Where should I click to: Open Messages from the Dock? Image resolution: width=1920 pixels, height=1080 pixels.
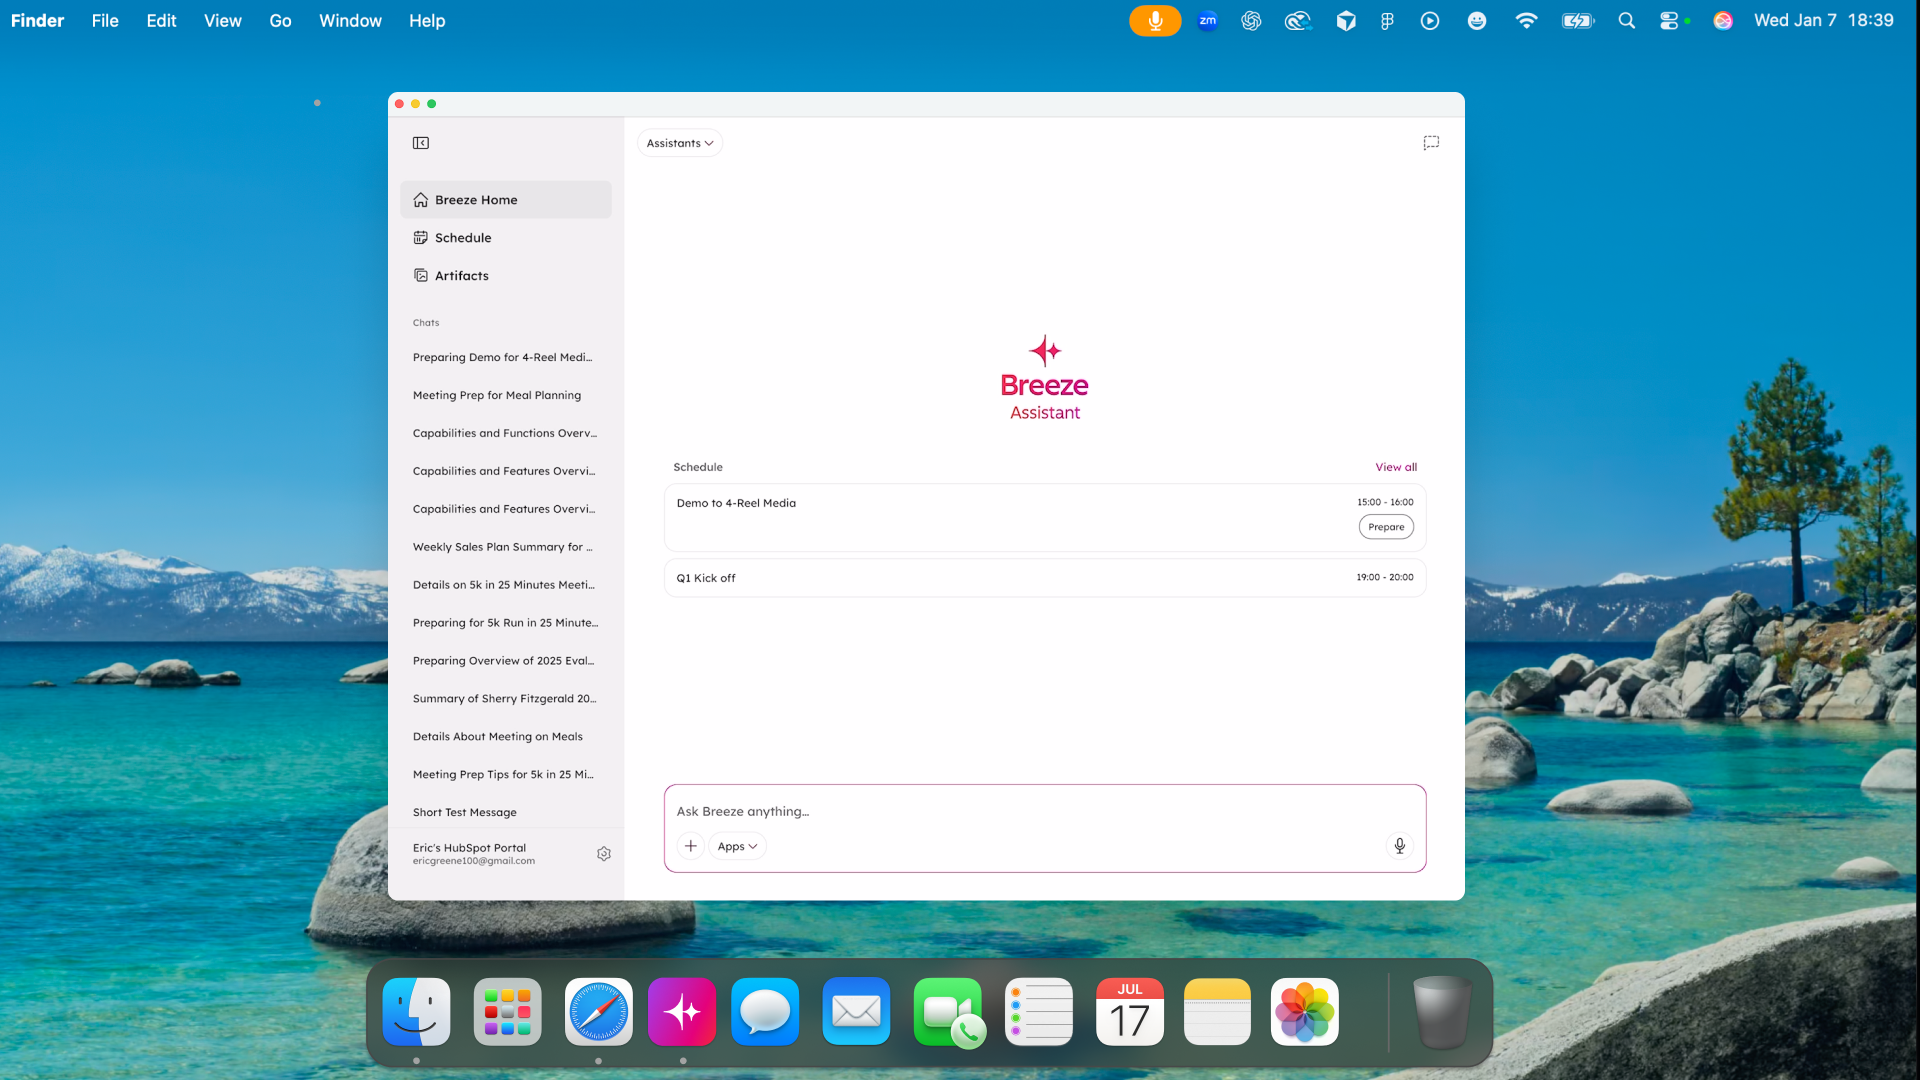point(765,1012)
